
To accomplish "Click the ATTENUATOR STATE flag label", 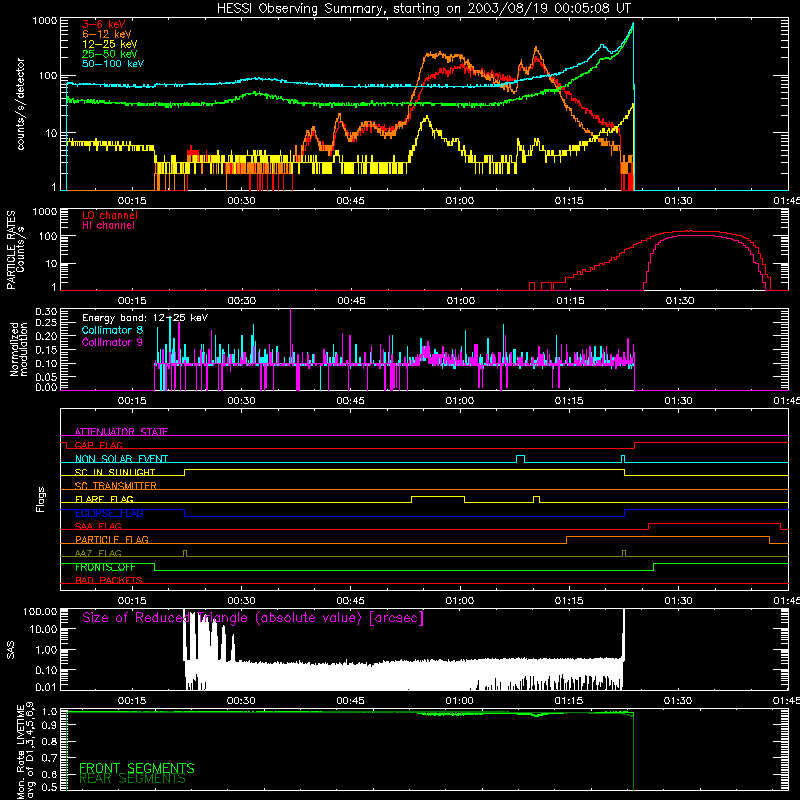I will coord(121,432).
